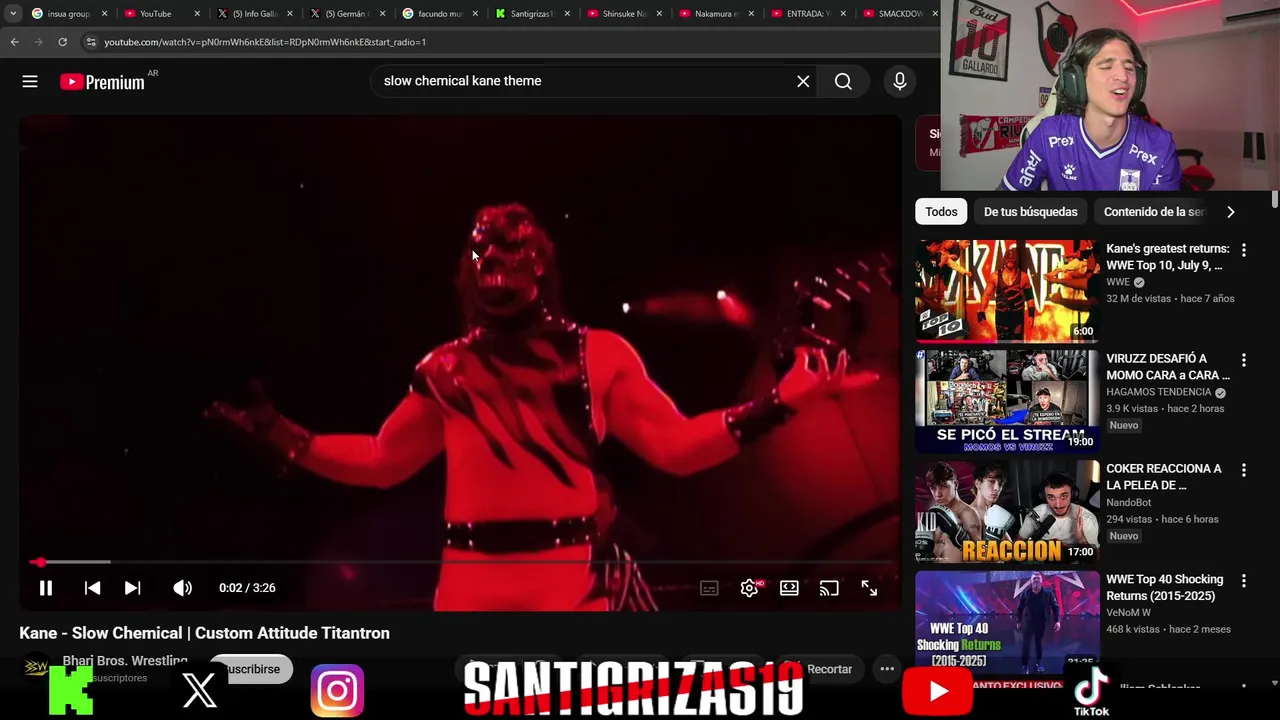The width and height of the screenshot is (1280, 720).
Task: Show more filter chips with arrow
Action: click(1230, 212)
